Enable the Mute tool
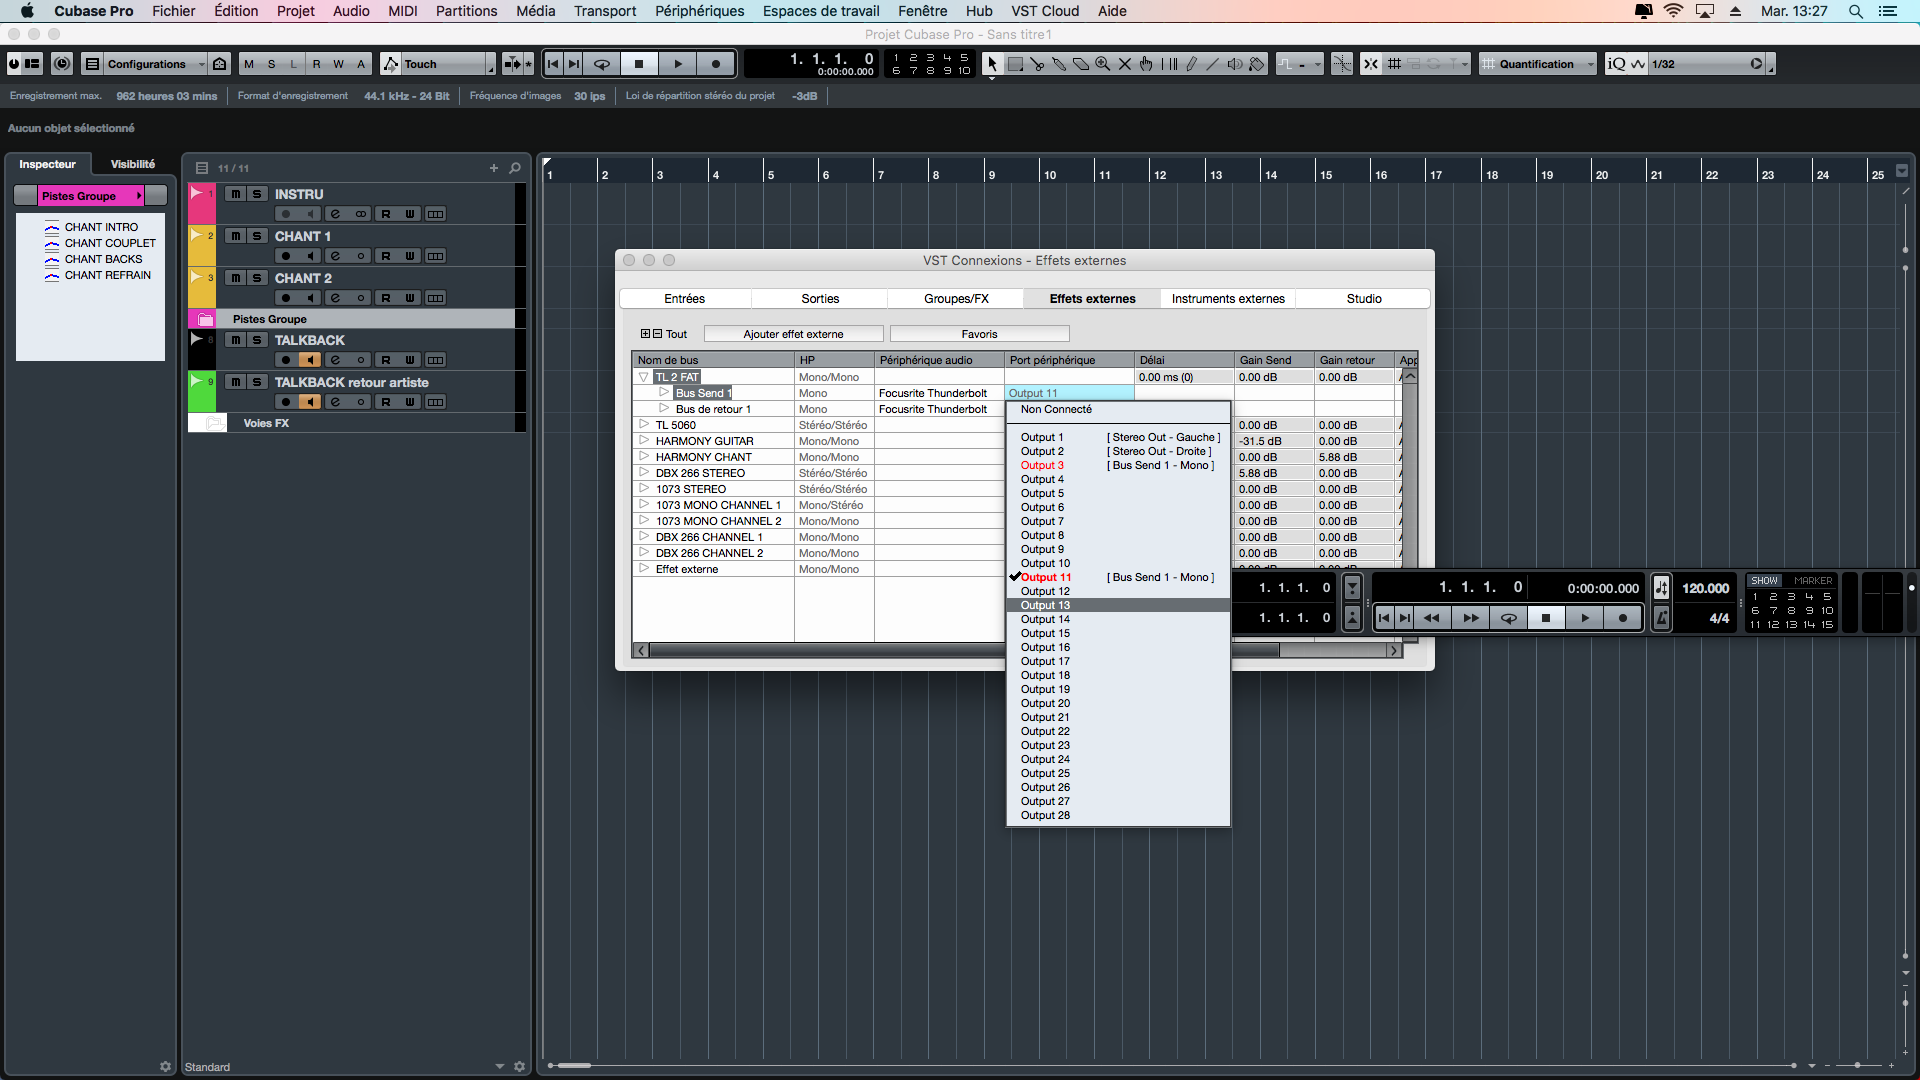Image resolution: width=1920 pixels, height=1080 pixels. 1124,63
